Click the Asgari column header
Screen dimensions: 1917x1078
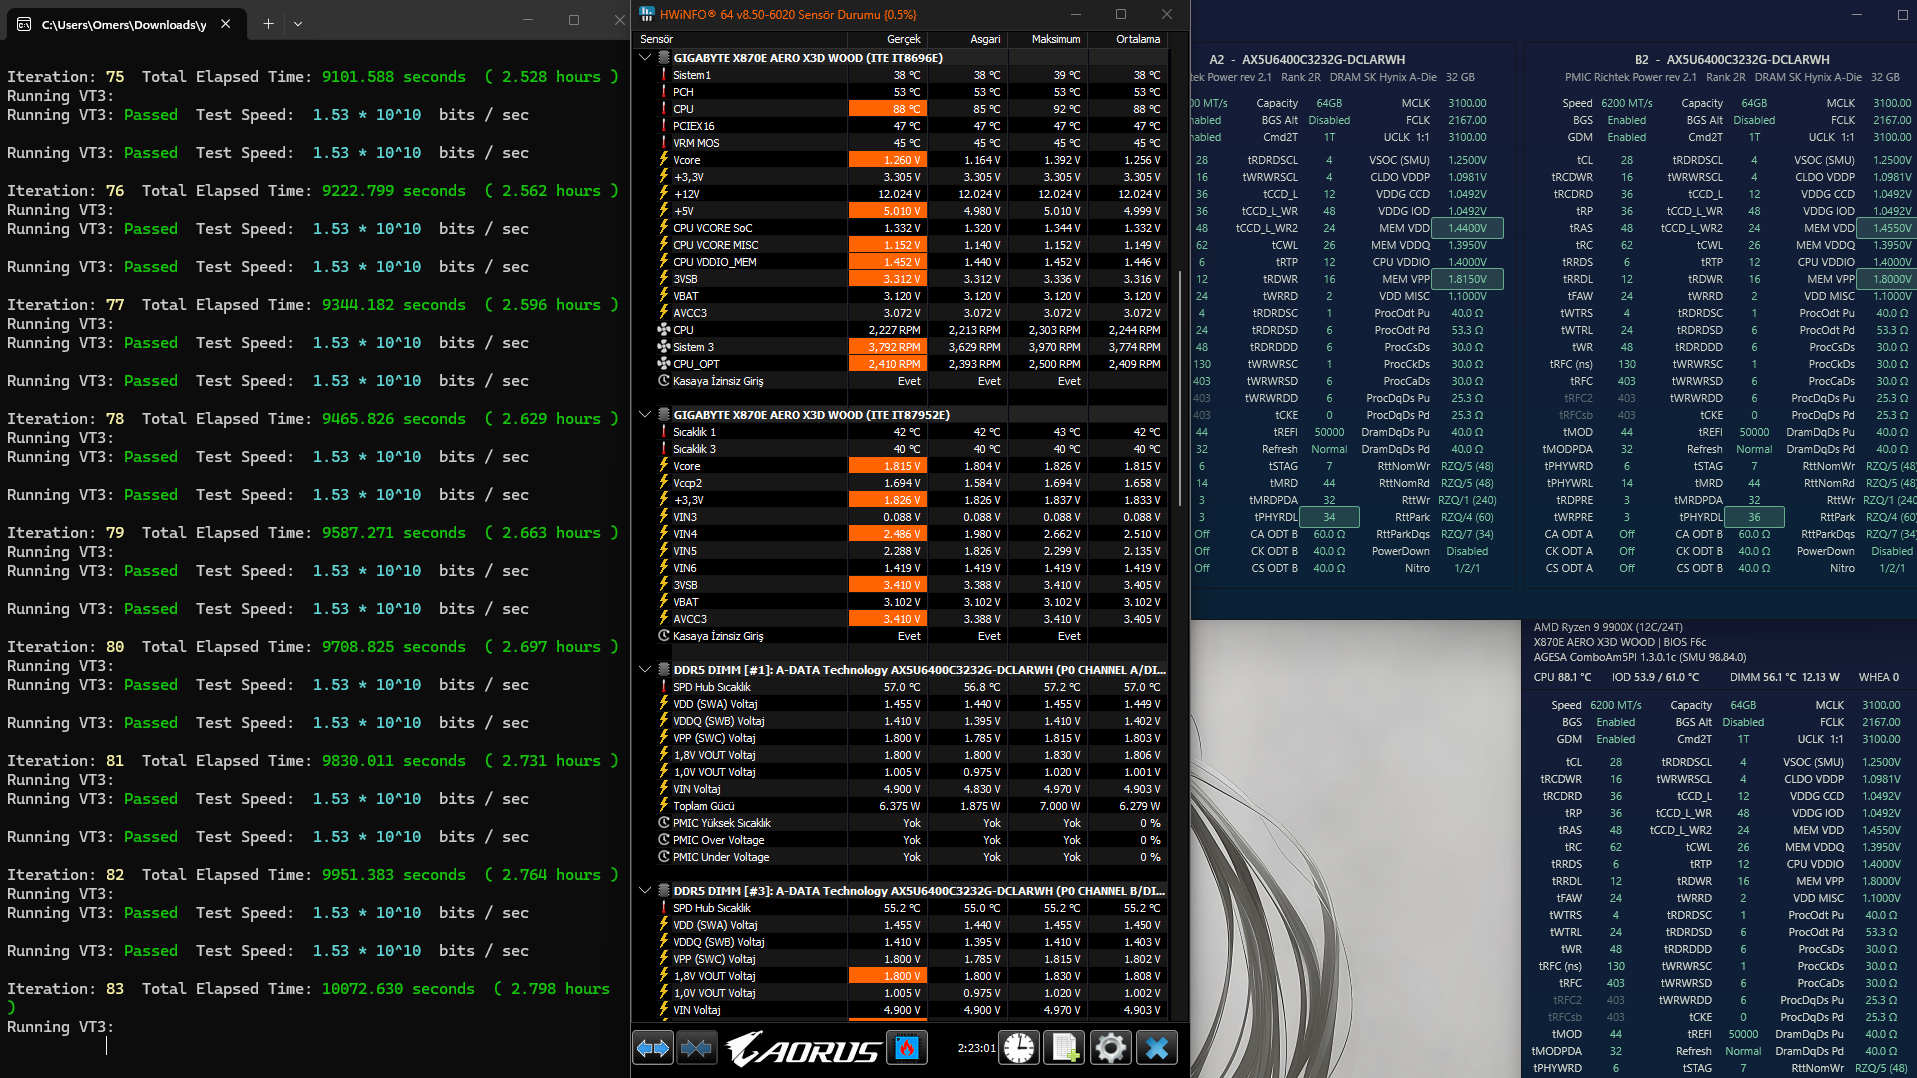(x=967, y=39)
